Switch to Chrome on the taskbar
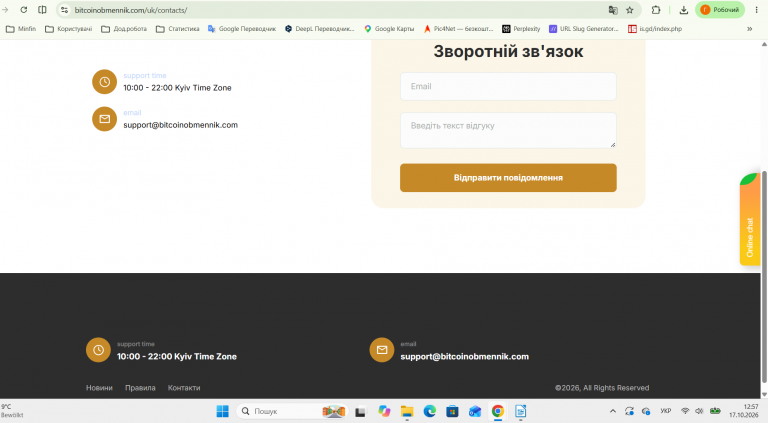The width and height of the screenshot is (768, 423). tap(498, 411)
